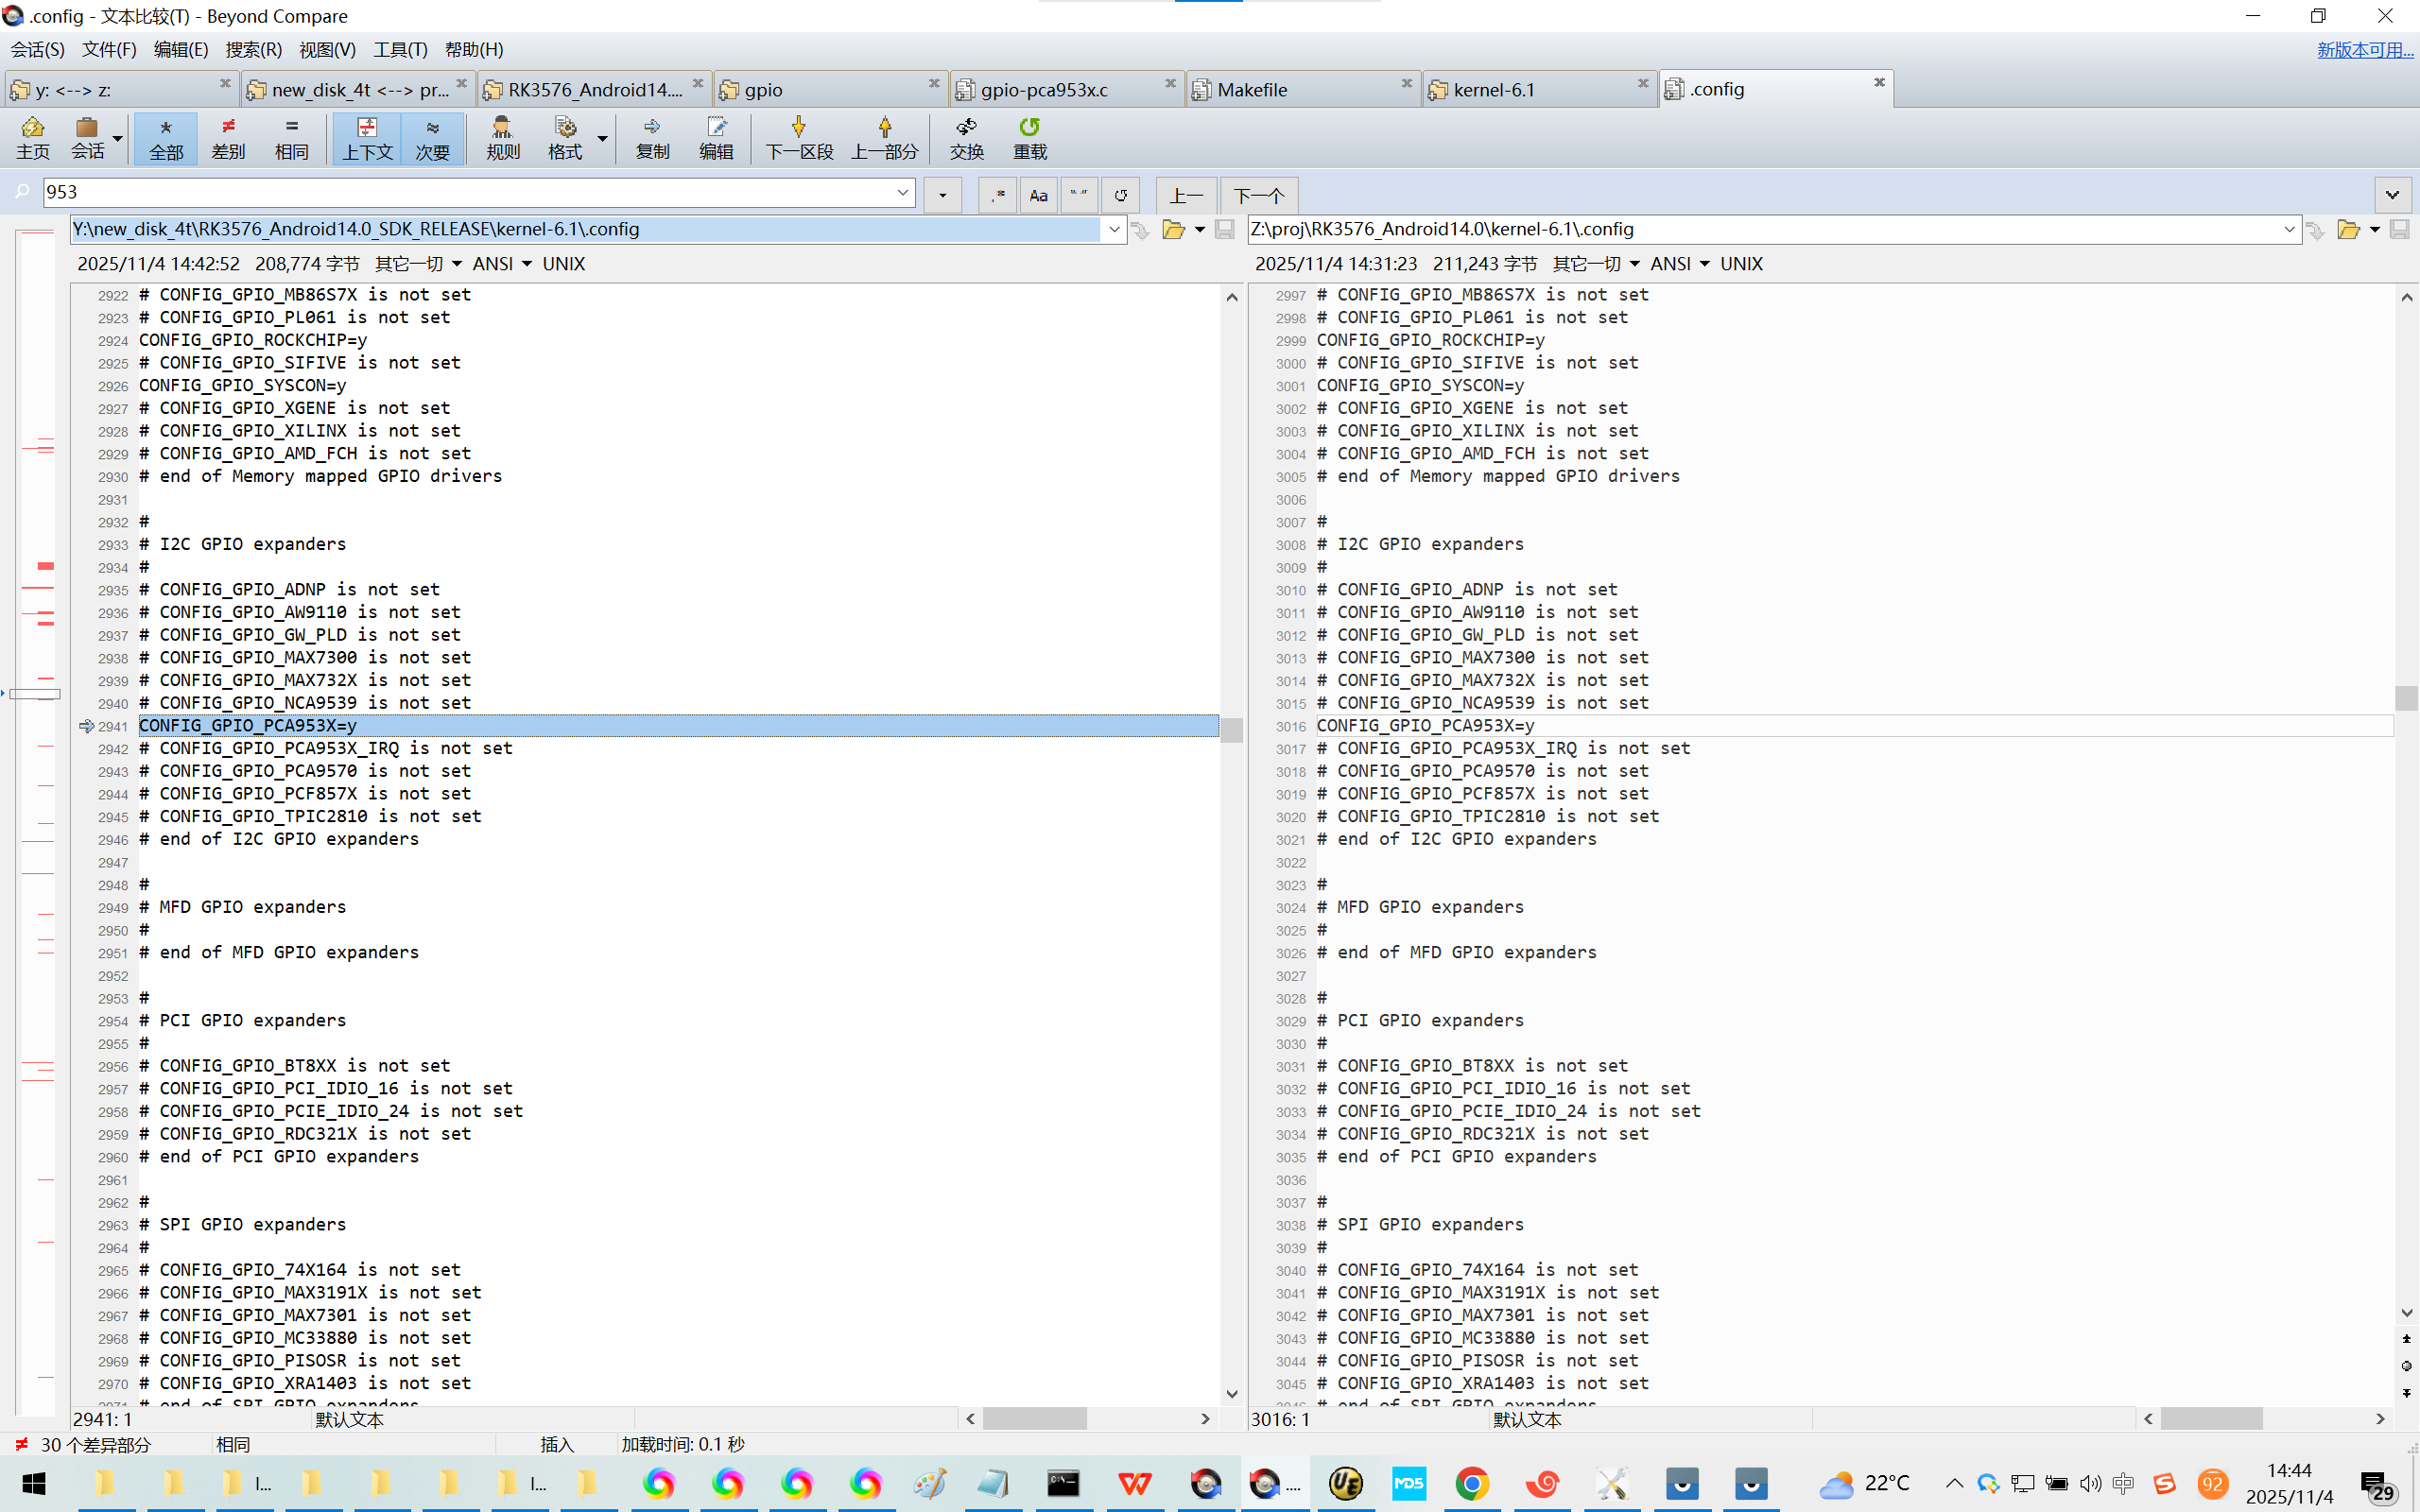Open left file ANSI encoding dropdown
2420x1512 pixels.
(502, 264)
